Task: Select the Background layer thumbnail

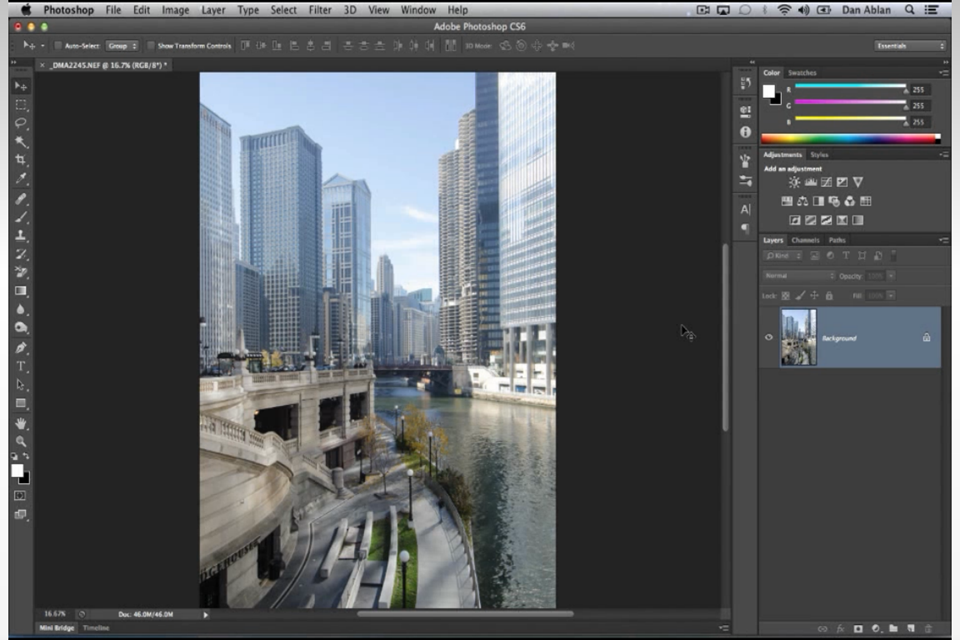Action: click(798, 337)
